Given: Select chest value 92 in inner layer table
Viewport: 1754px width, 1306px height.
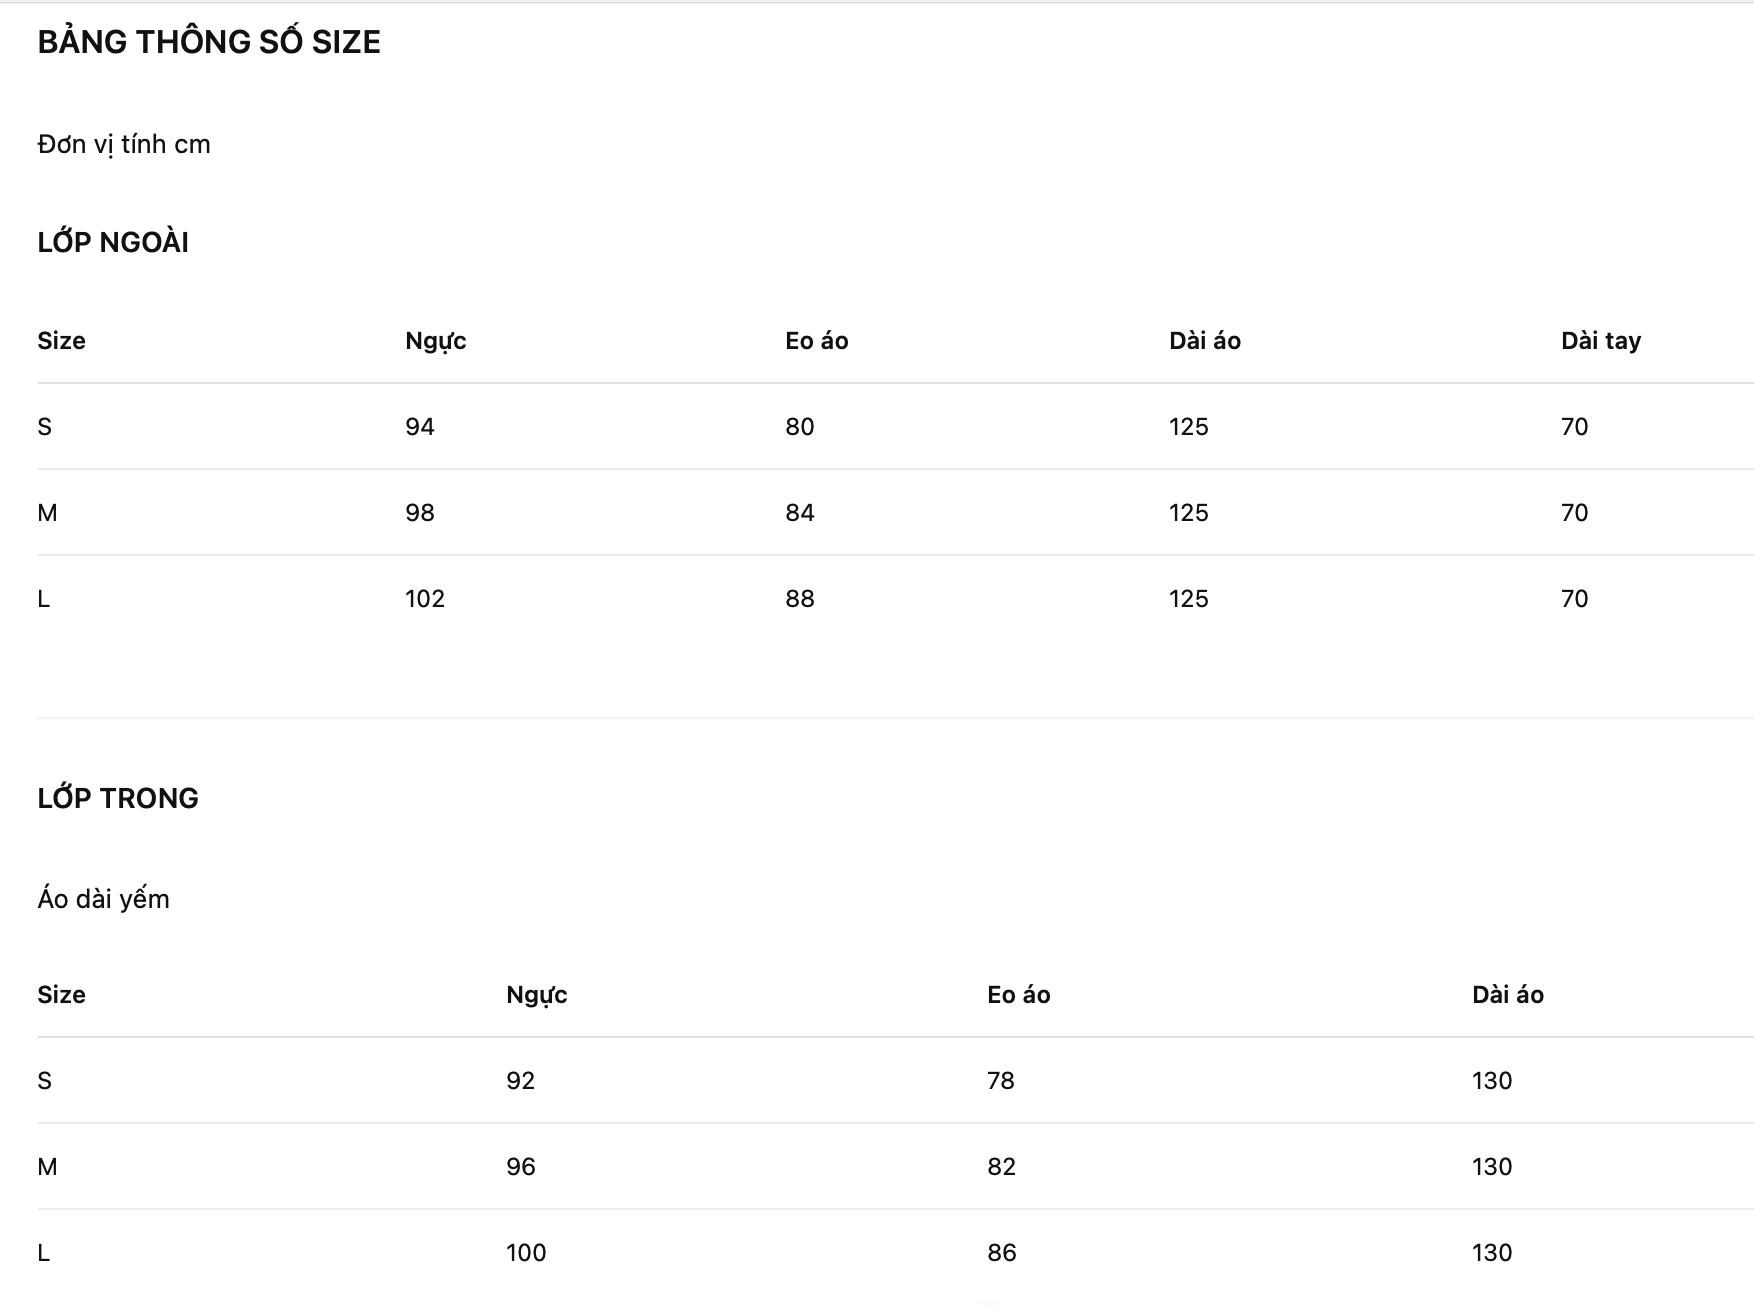Looking at the screenshot, I should click(520, 1081).
